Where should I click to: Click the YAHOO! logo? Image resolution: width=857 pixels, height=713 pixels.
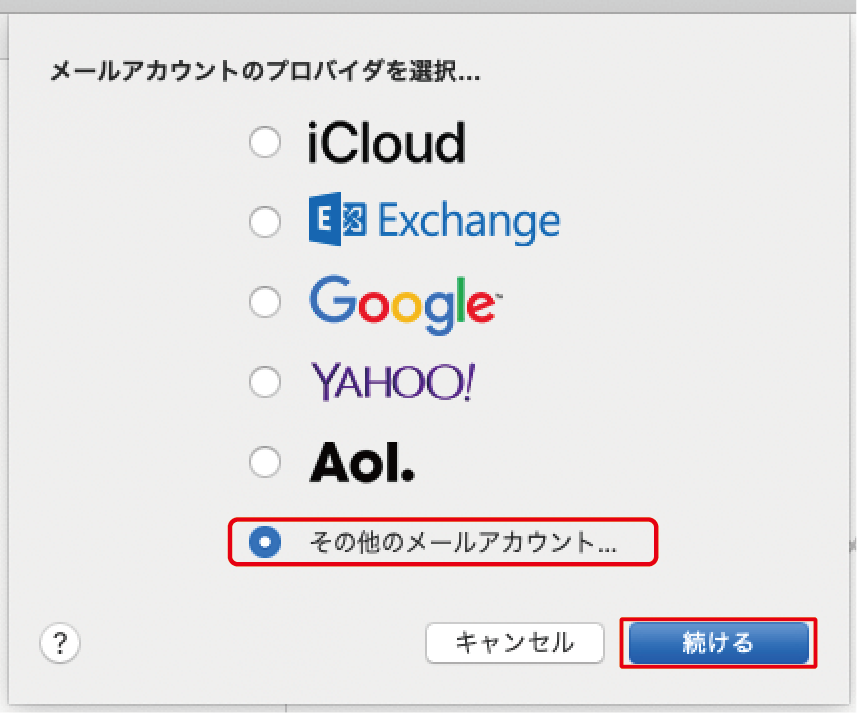(x=393, y=382)
